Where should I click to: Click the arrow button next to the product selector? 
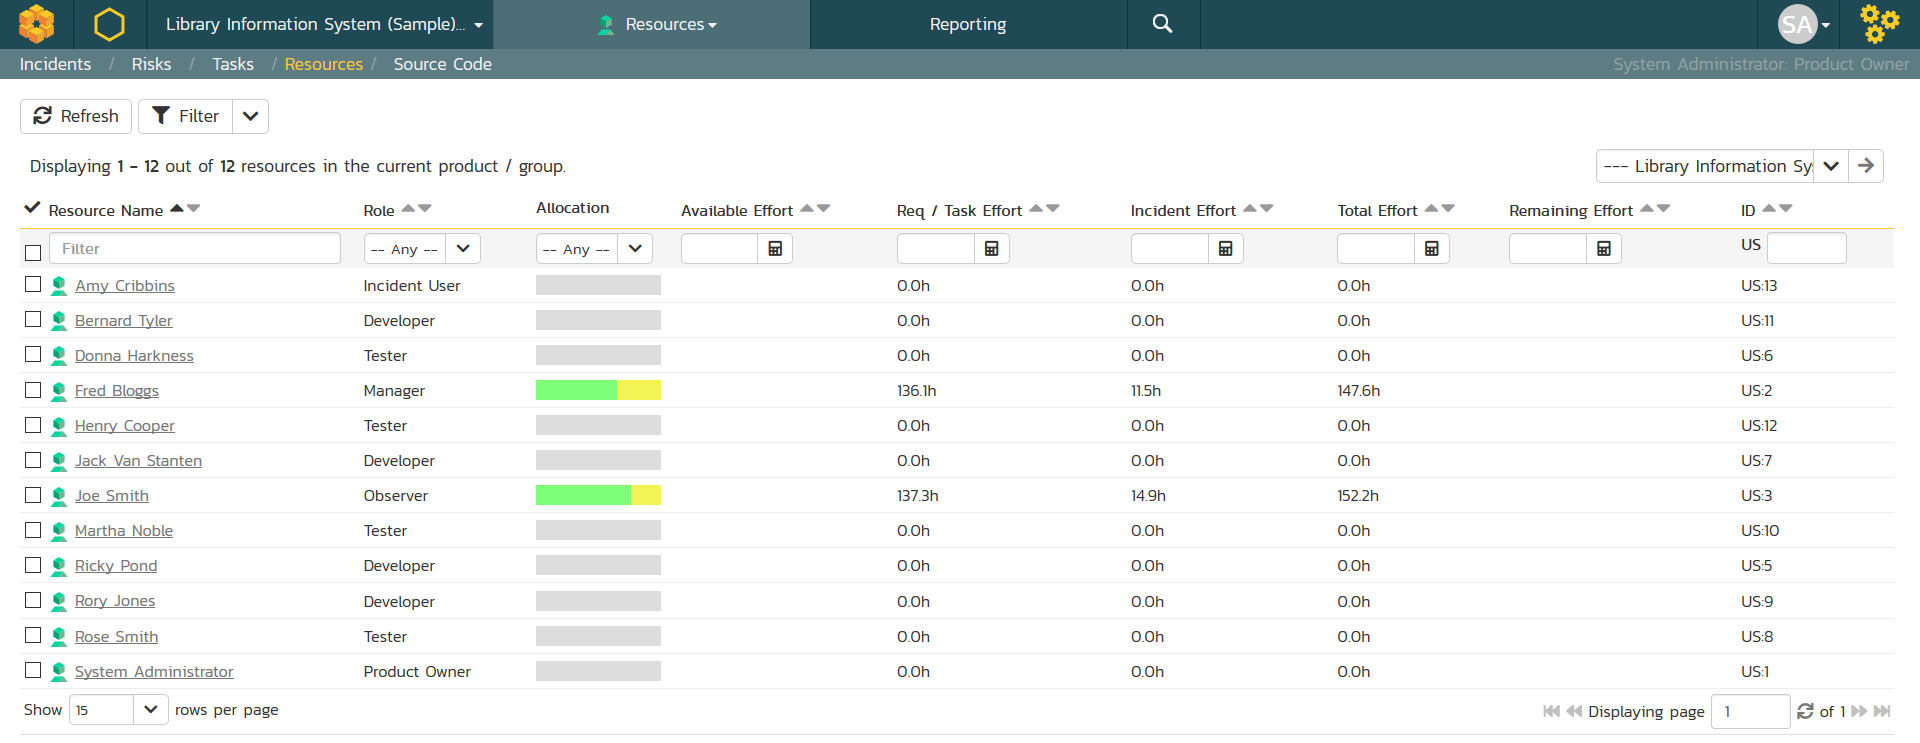click(1866, 166)
